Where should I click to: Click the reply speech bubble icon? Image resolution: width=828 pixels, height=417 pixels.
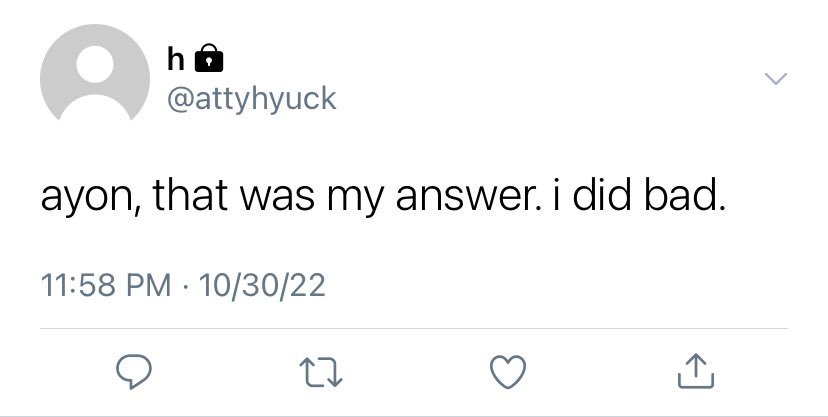pos(134,372)
